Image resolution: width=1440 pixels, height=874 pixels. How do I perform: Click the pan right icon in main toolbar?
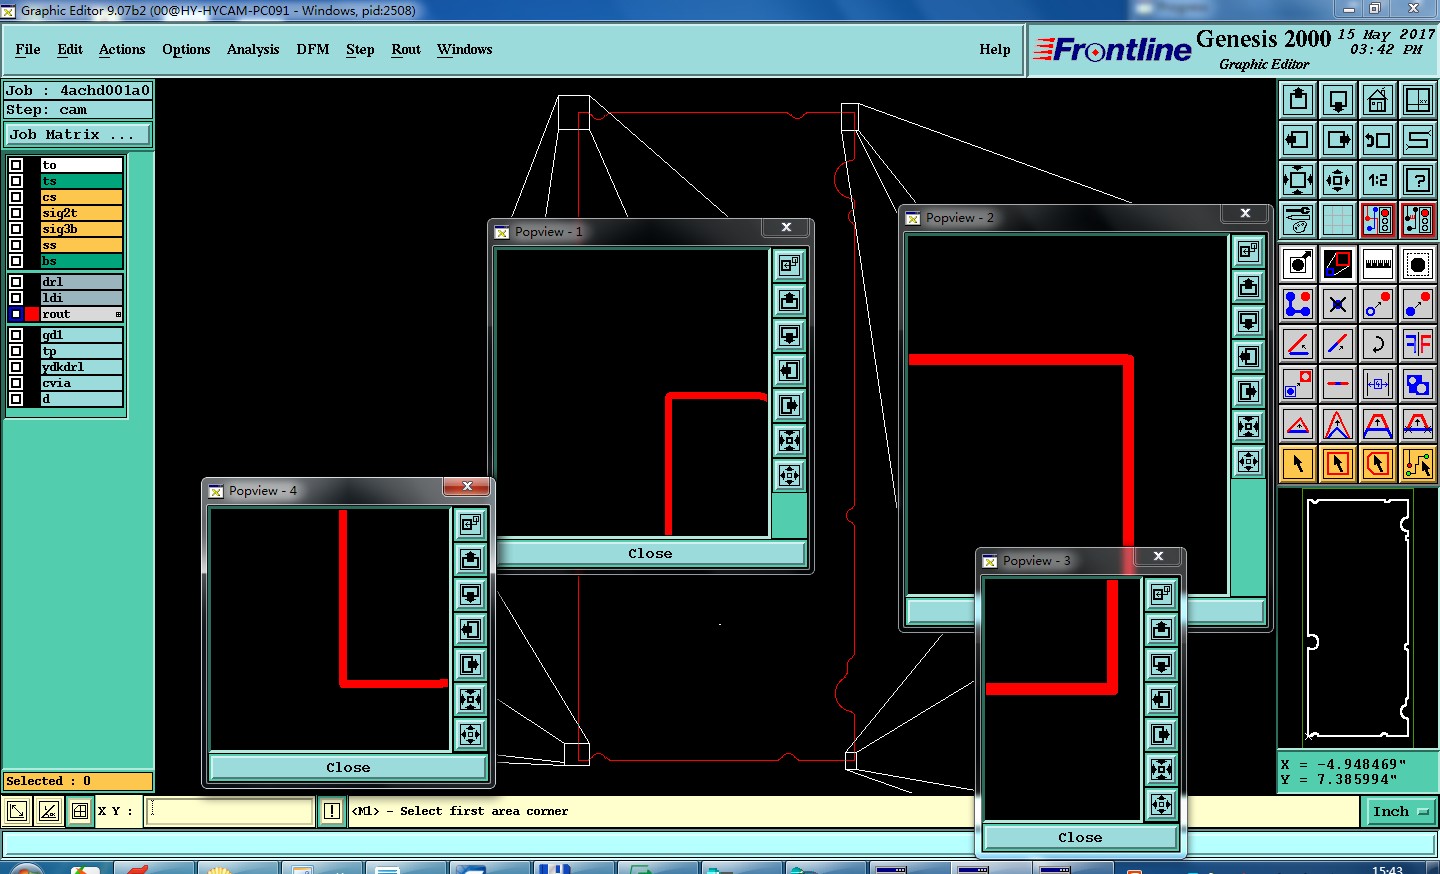coord(1338,140)
